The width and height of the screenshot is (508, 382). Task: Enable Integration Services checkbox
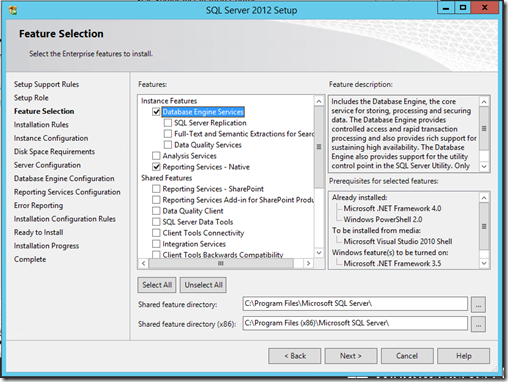coord(156,244)
